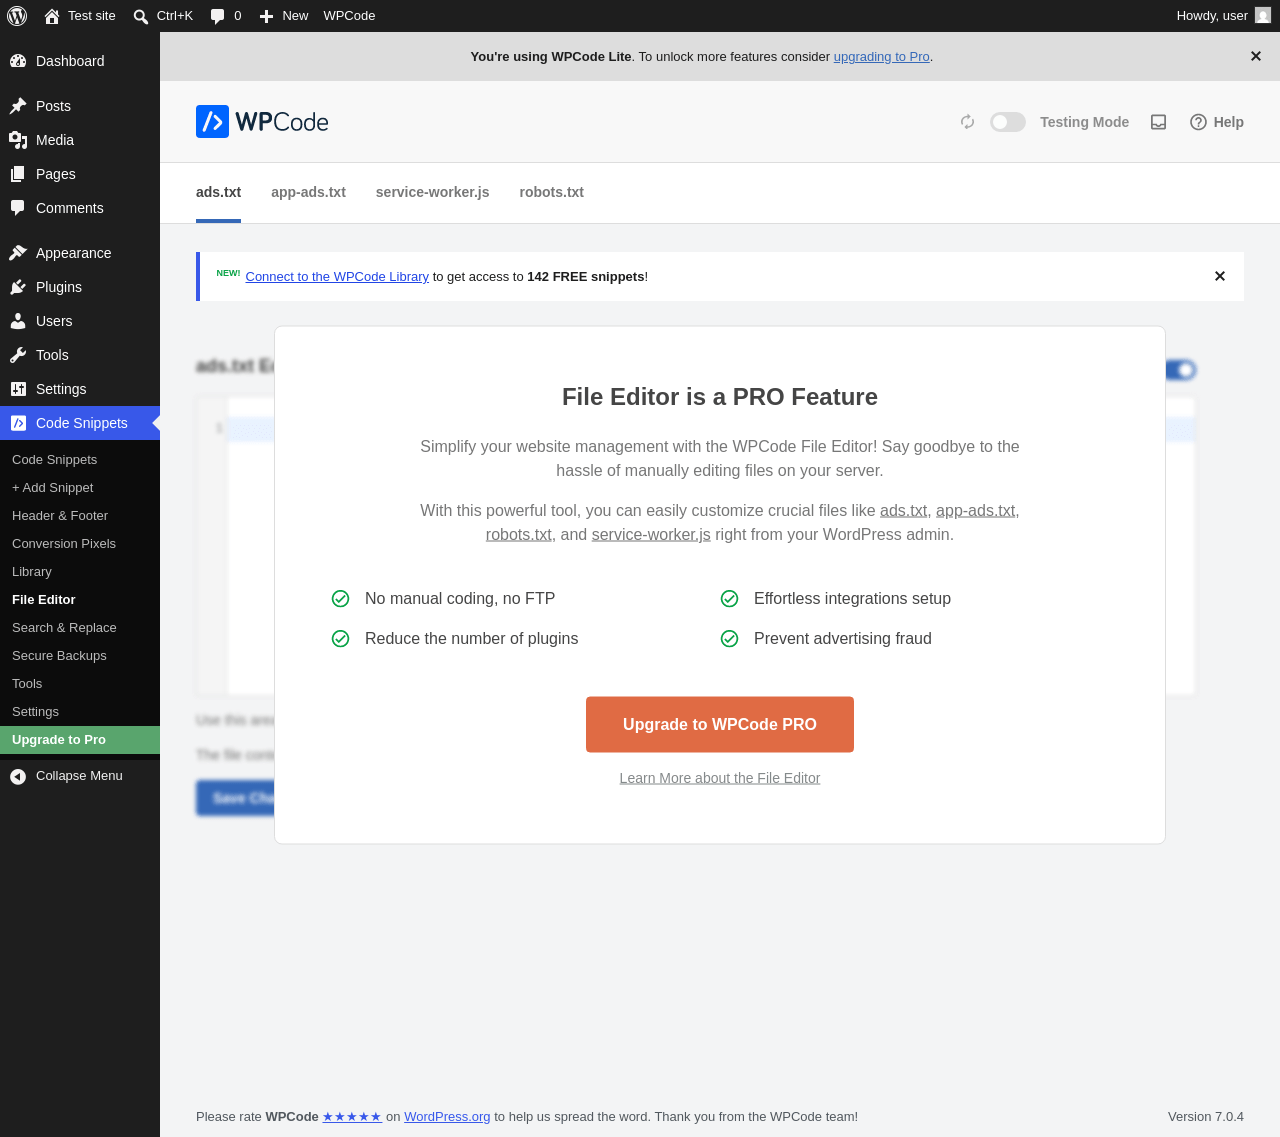Click the ads.txt link in the modal
The image size is (1280, 1137).
click(x=903, y=510)
